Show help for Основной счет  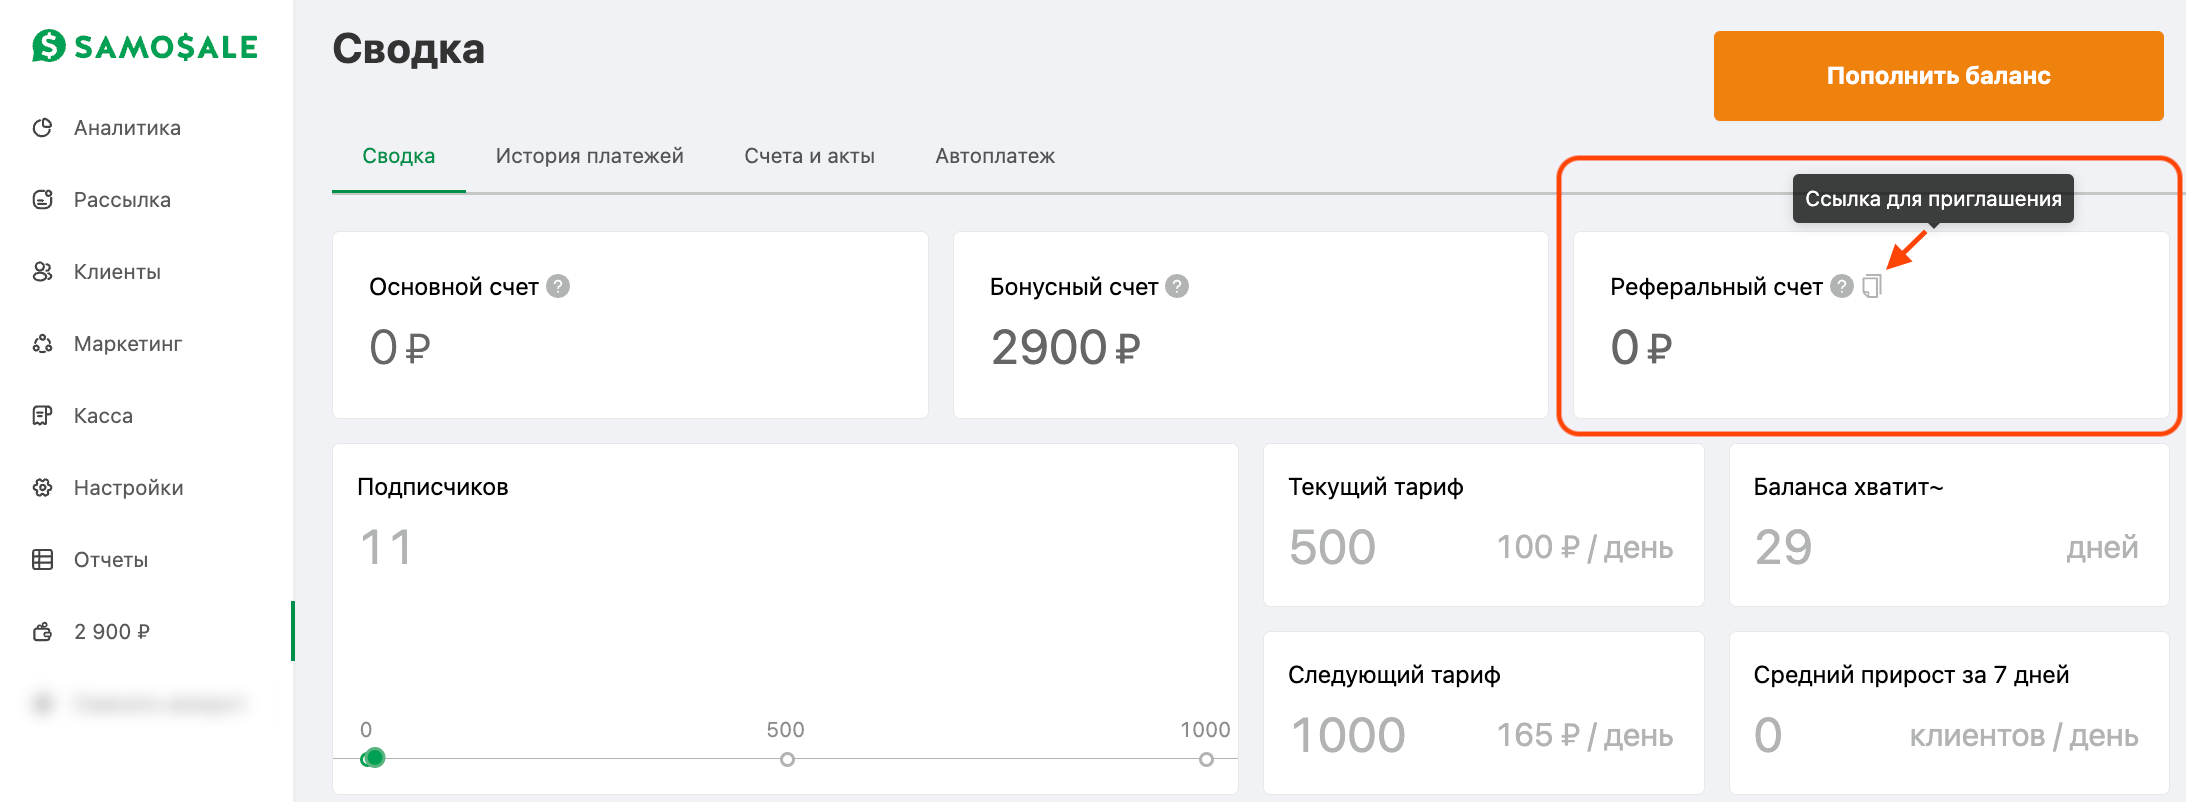tap(559, 286)
